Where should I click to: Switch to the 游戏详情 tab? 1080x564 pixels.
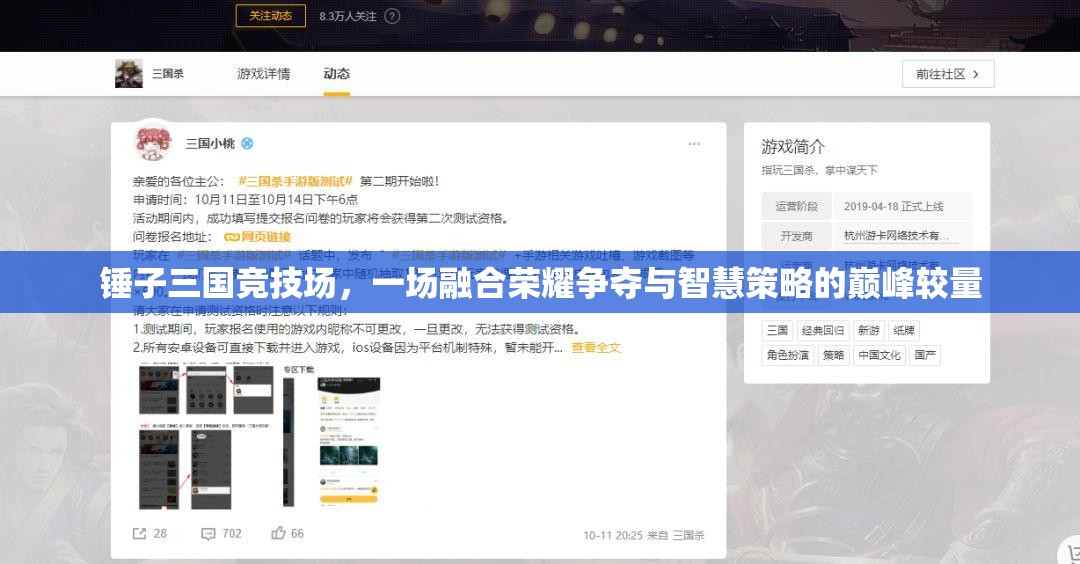tap(264, 74)
